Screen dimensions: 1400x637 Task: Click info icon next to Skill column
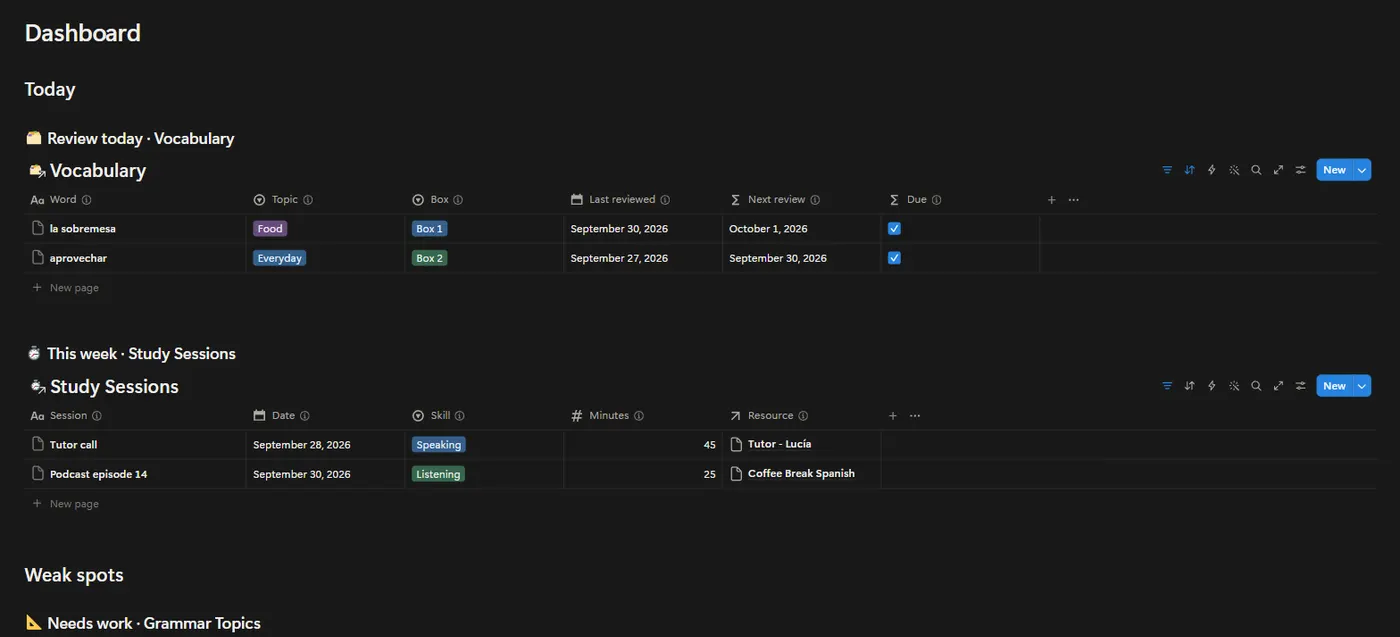coord(460,416)
